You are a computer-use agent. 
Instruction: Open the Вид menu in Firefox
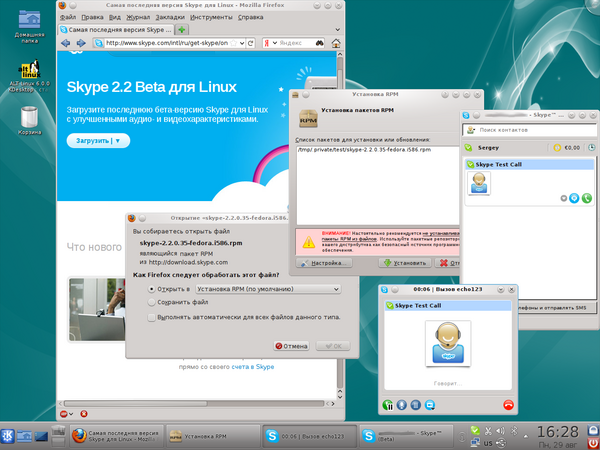[x=115, y=17]
